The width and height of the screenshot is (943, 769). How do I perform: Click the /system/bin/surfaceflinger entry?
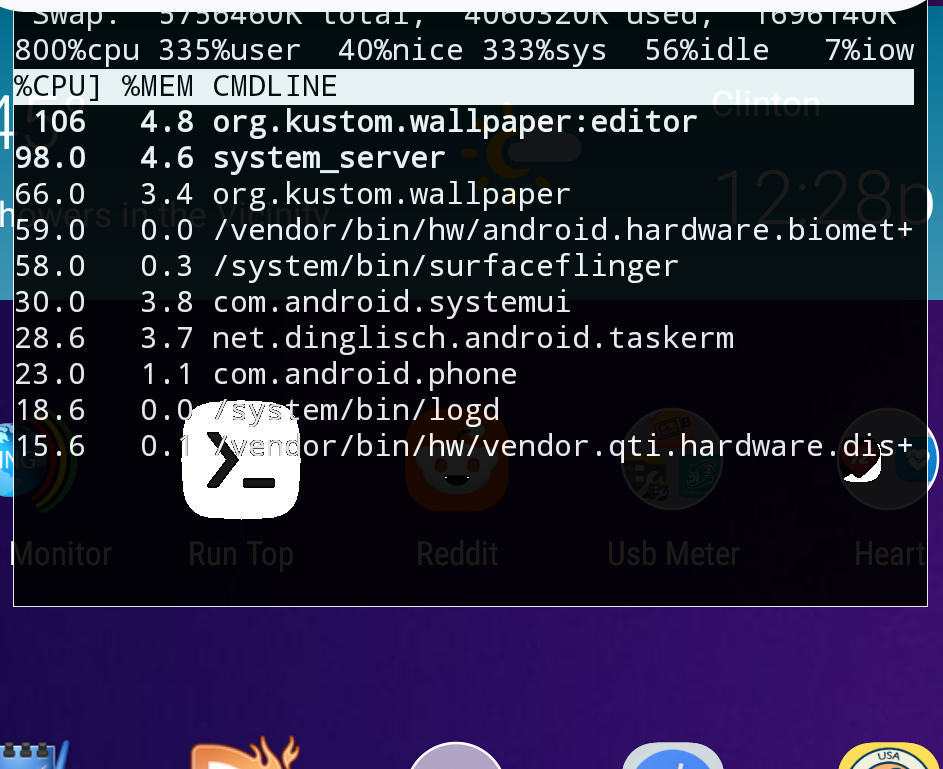click(445, 266)
